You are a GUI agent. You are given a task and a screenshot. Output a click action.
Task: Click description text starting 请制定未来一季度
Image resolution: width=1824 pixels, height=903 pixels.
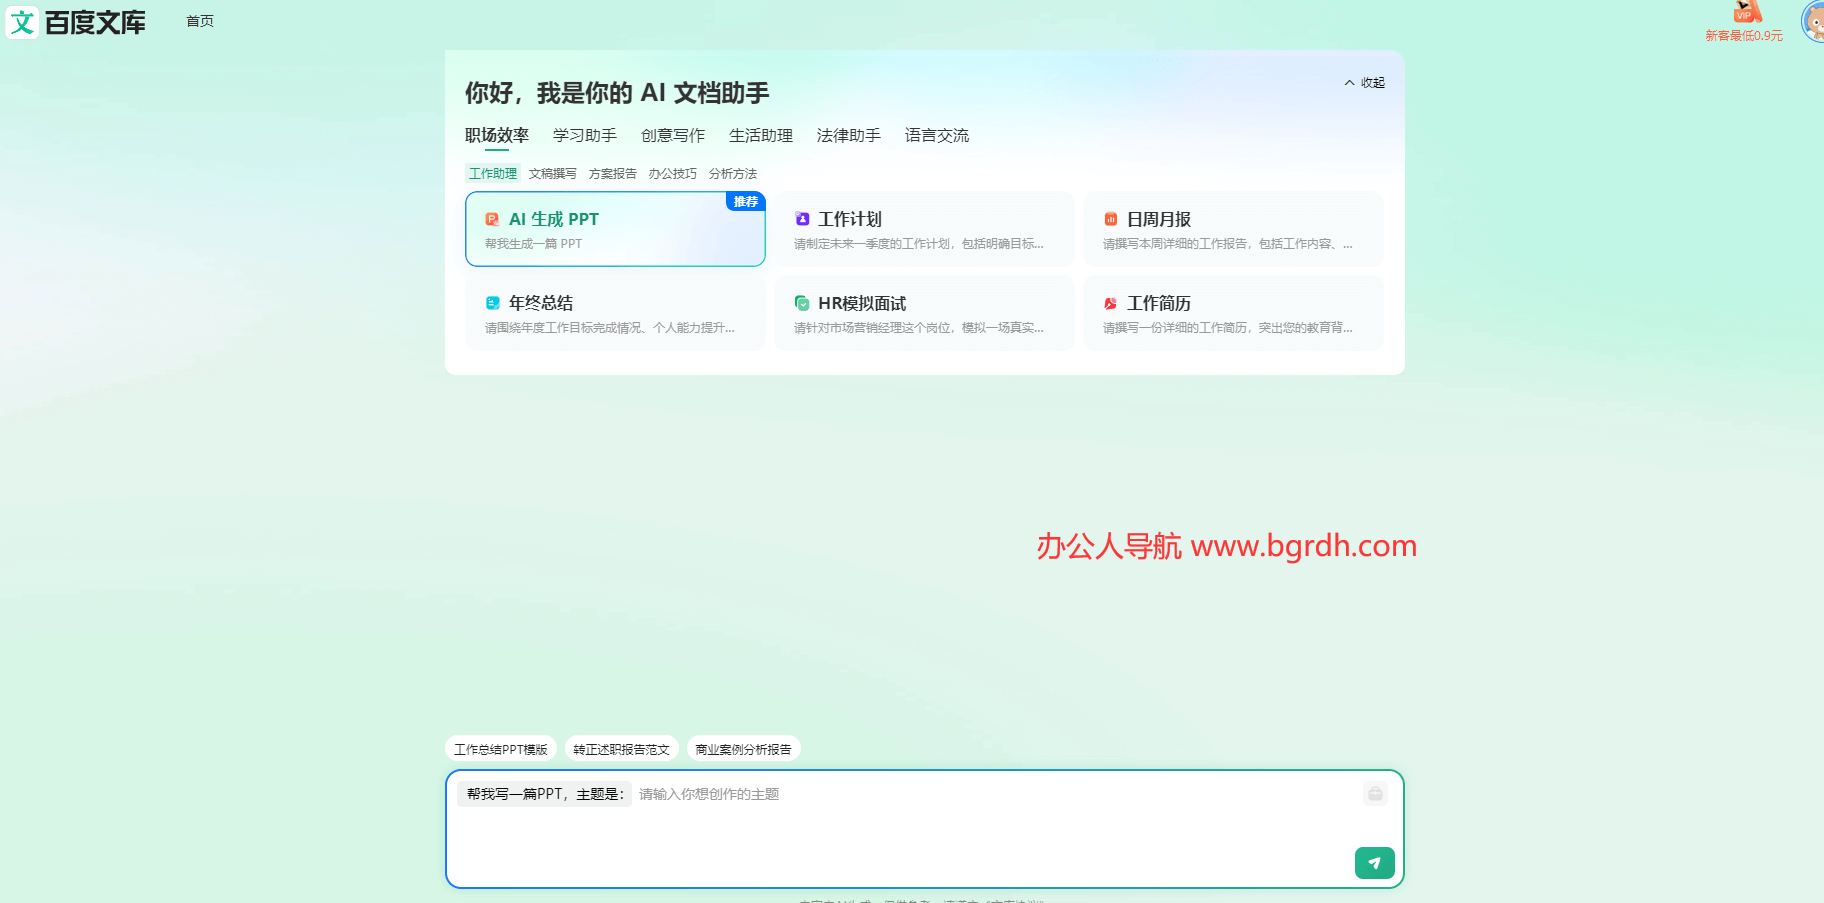point(919,244)
